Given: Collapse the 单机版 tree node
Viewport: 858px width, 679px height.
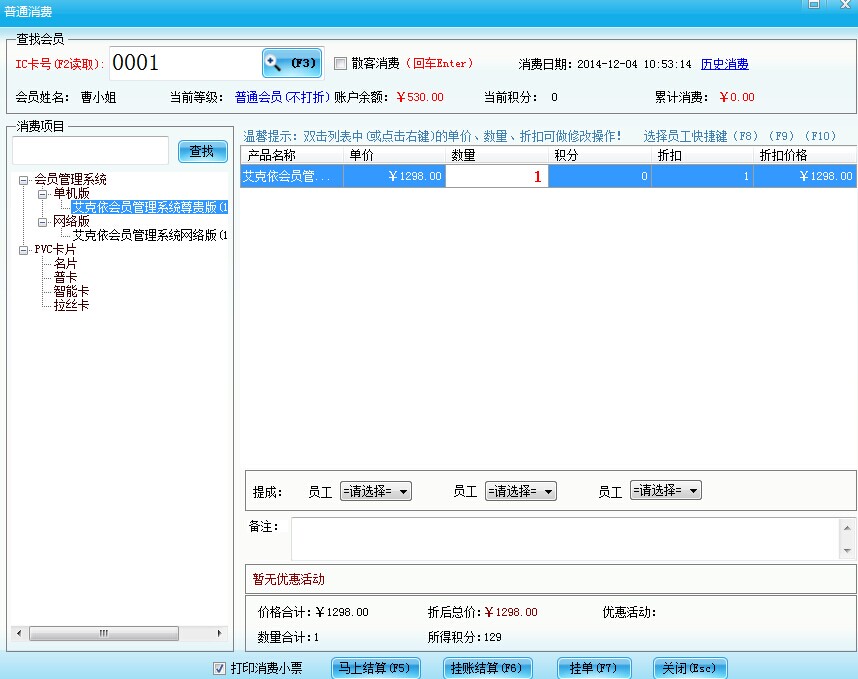Looking at the screenshot, I should 42,194.
